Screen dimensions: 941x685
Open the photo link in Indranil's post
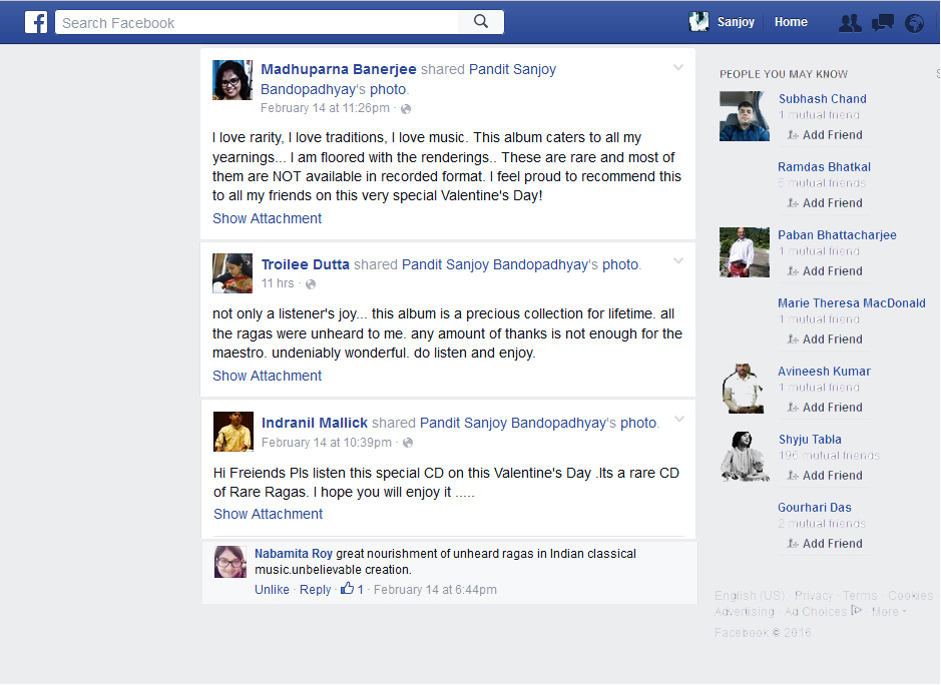[x=638, y=423]
